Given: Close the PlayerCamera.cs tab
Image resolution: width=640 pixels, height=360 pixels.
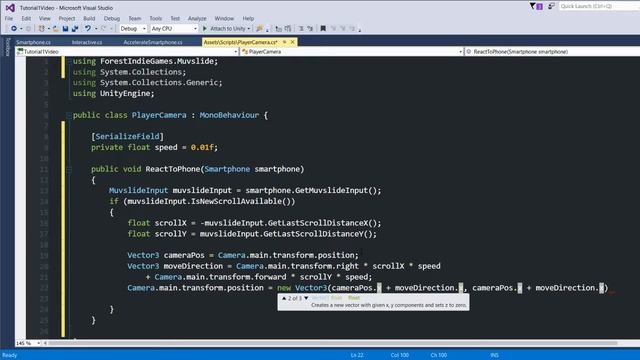Looking at the screenshot, I should click(x=292, y=42).
